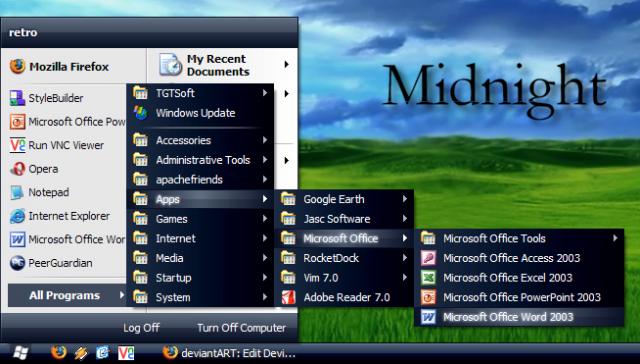Open the StyleBuilder icon
The image size is (640, 364).
[x=17, y=98]
